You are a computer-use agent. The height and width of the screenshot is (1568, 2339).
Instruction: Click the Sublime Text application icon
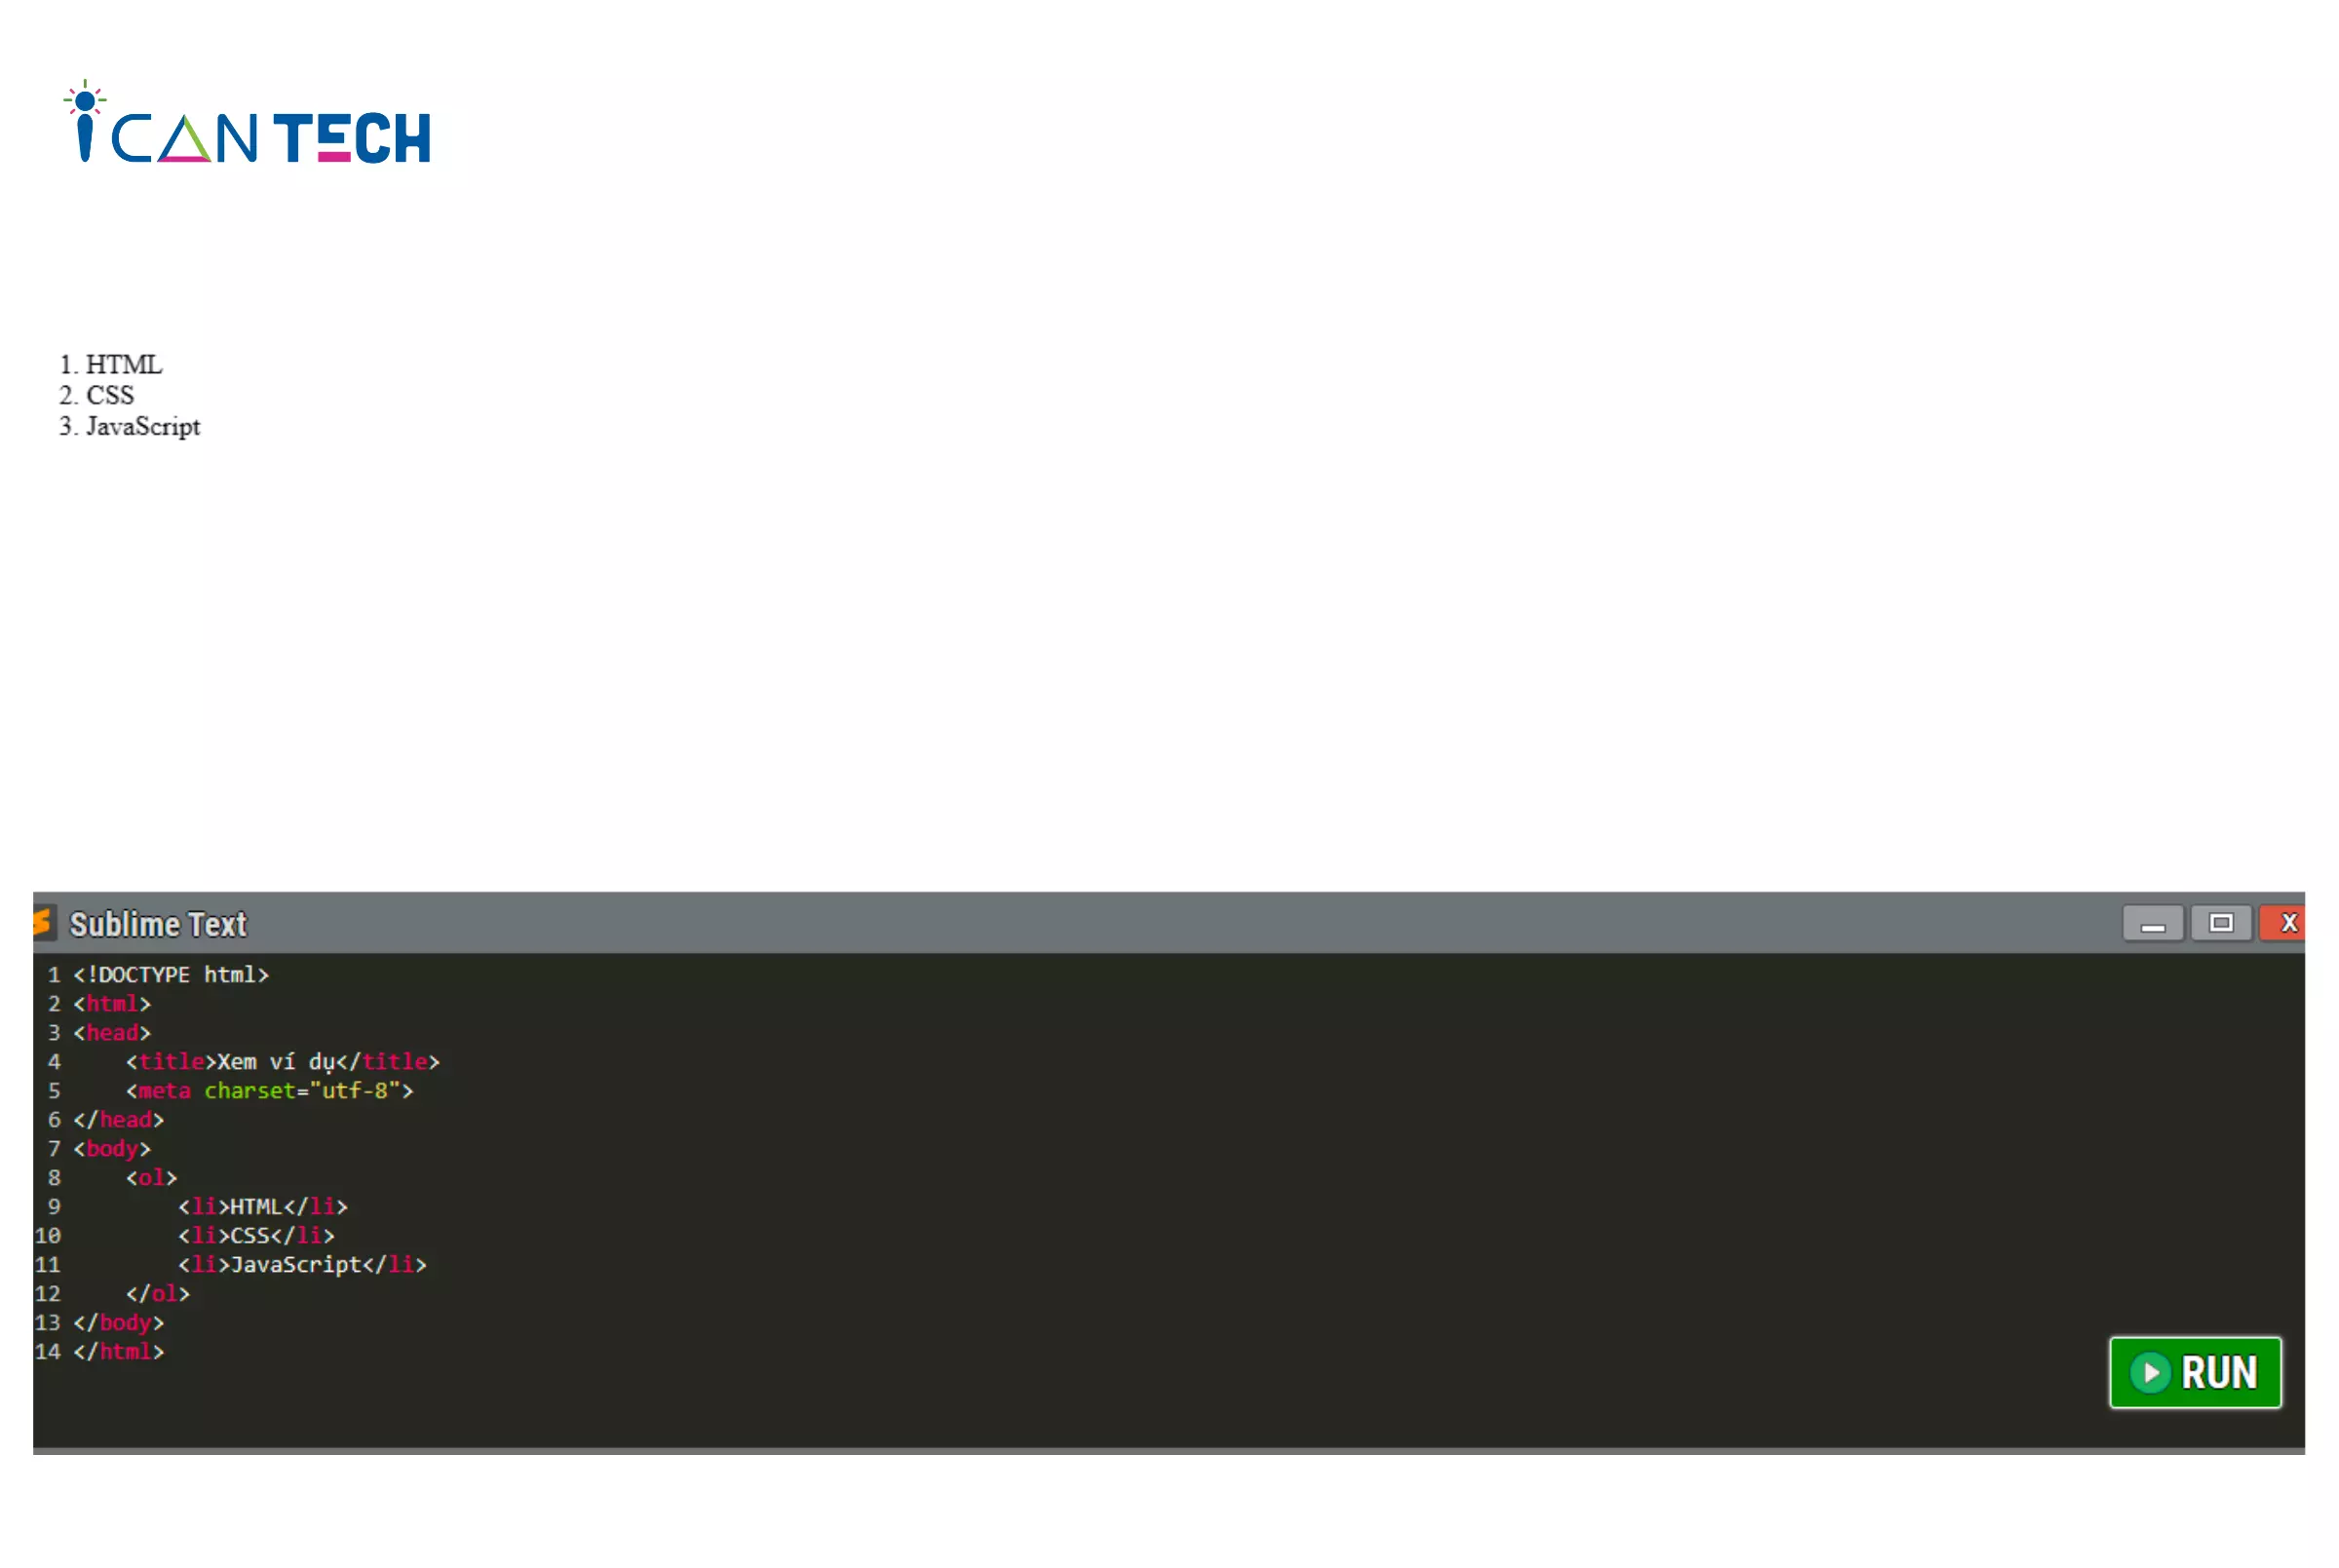point(42,922)
